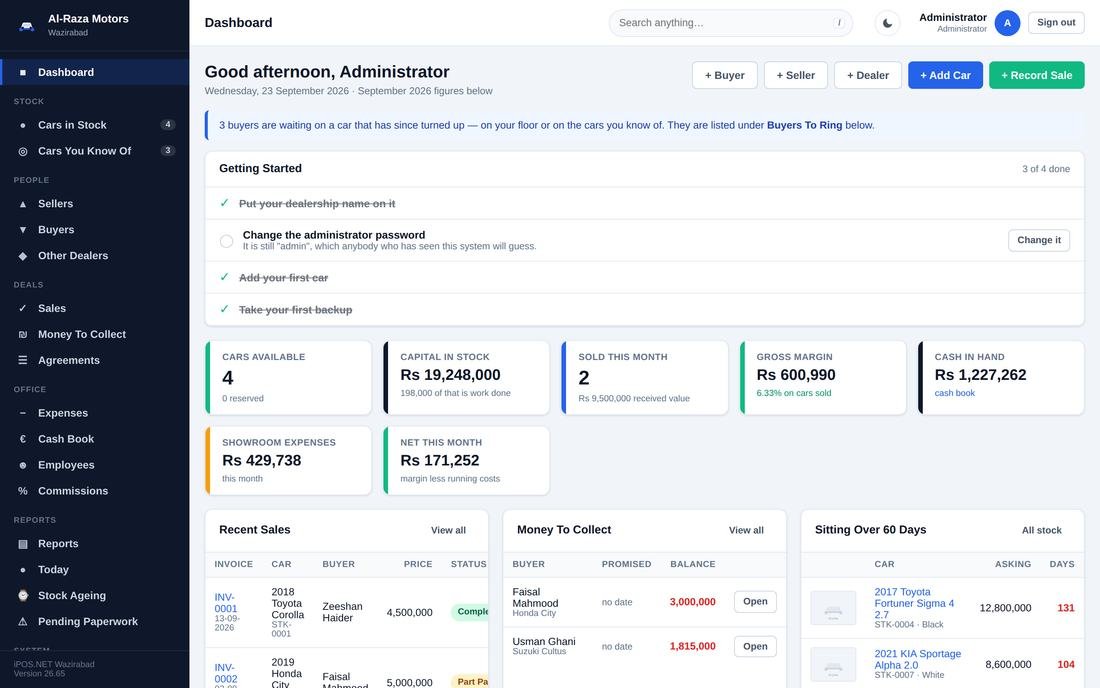Open All stock link
The image size is (1100, 688).
pyautogui.click(x=1041, y=530)
